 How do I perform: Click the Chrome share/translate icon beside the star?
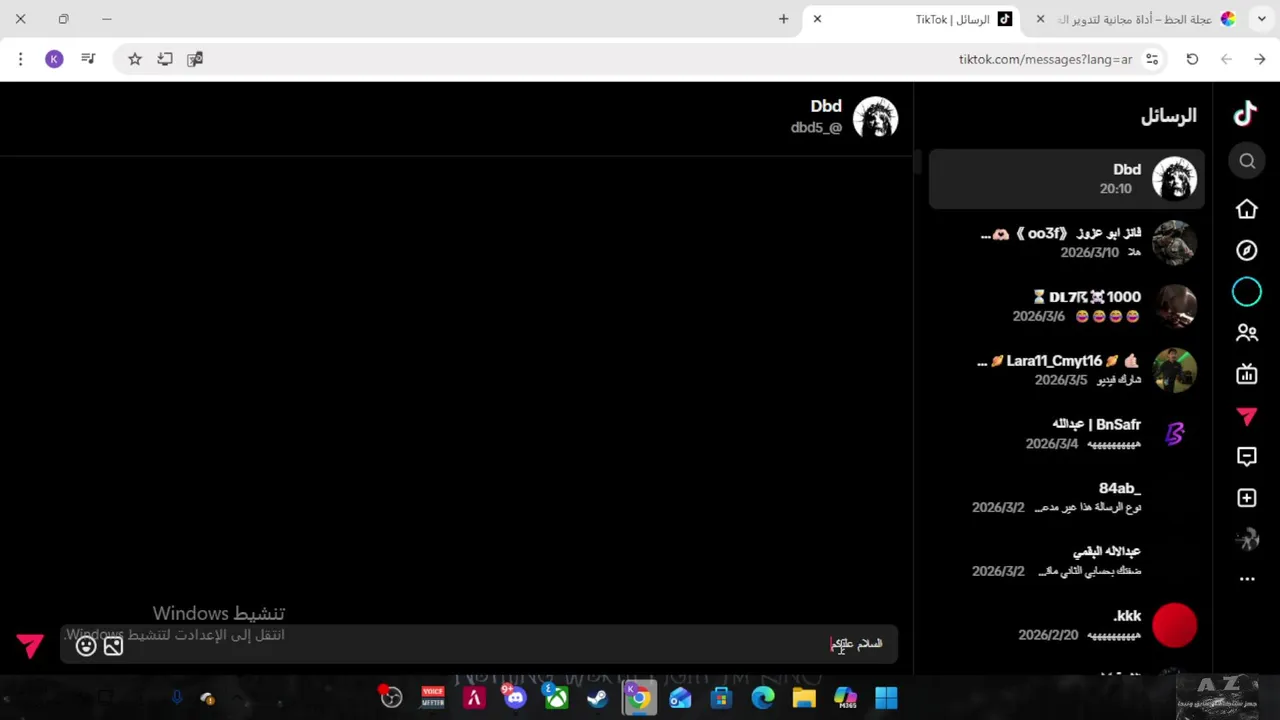coord(165,59)
